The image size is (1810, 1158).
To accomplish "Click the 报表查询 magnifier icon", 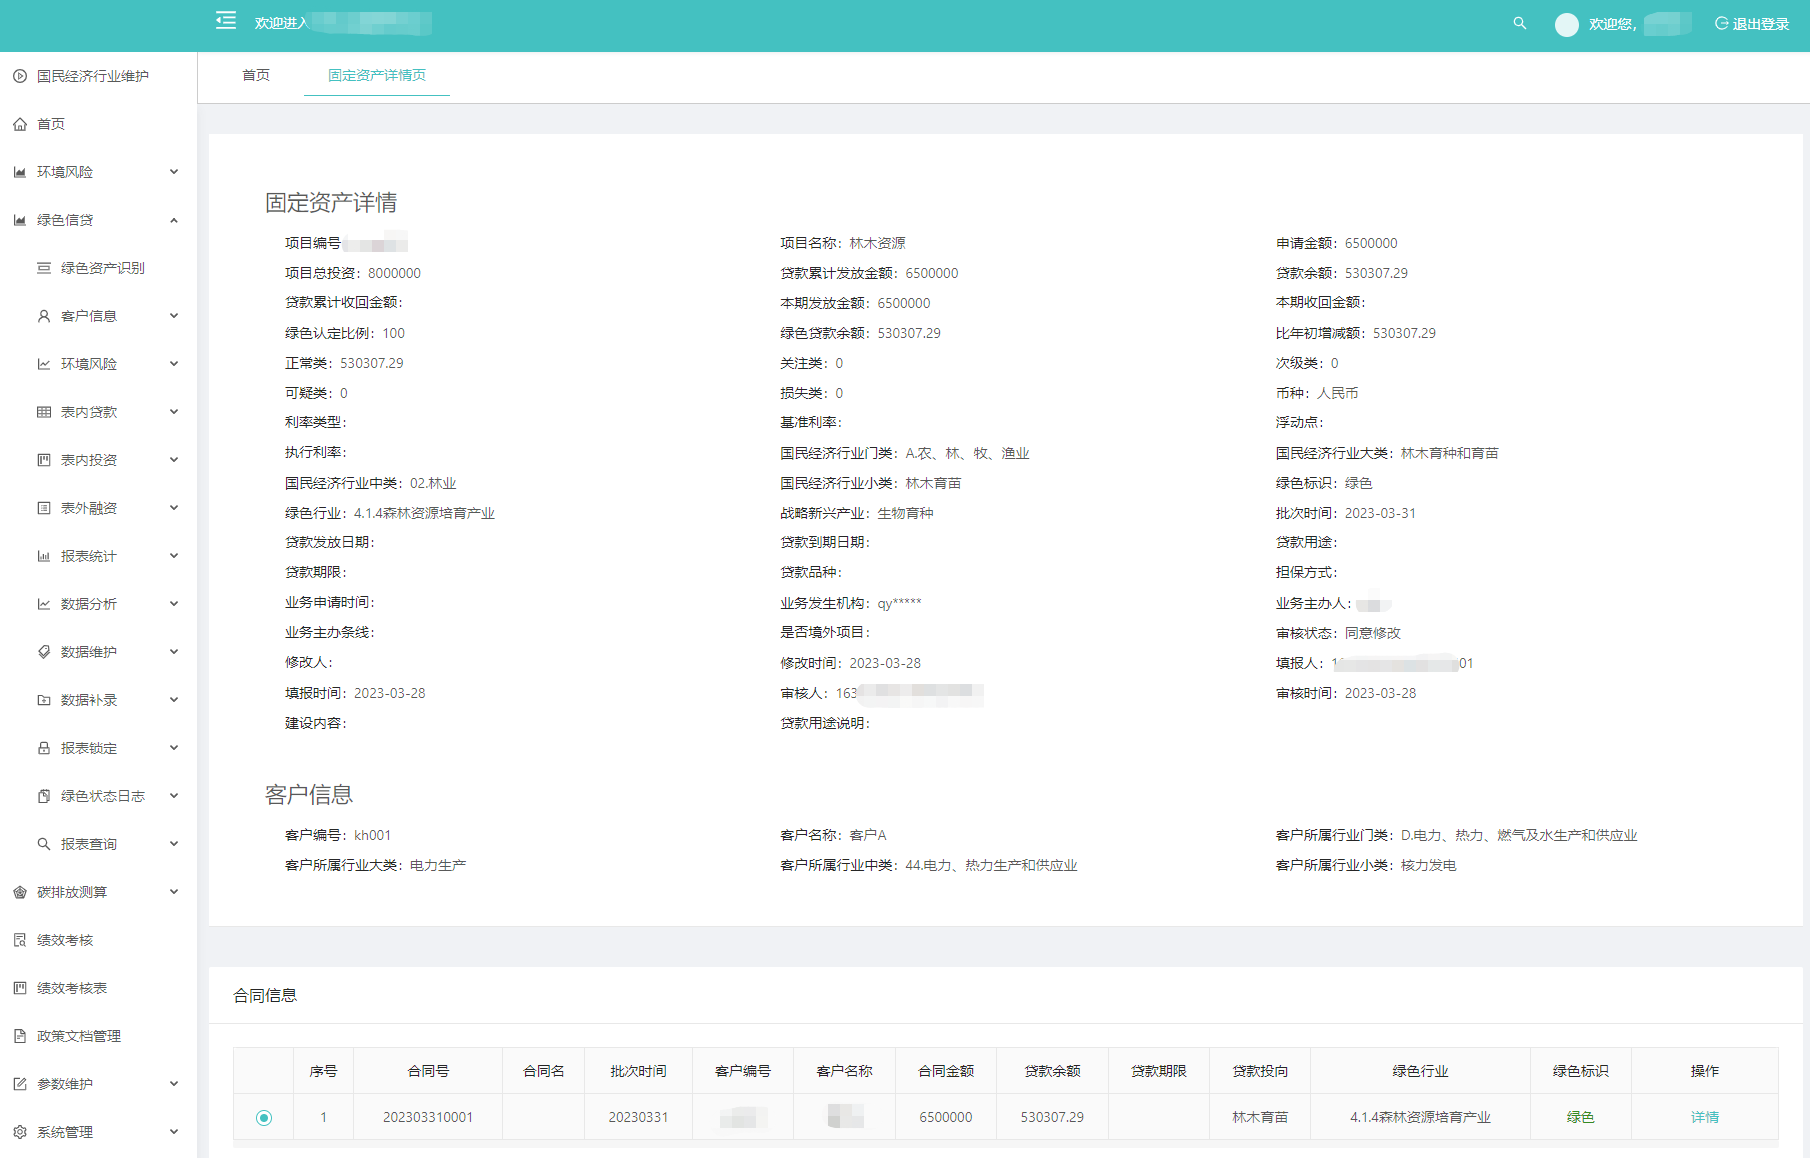I will tap(44, 844).
